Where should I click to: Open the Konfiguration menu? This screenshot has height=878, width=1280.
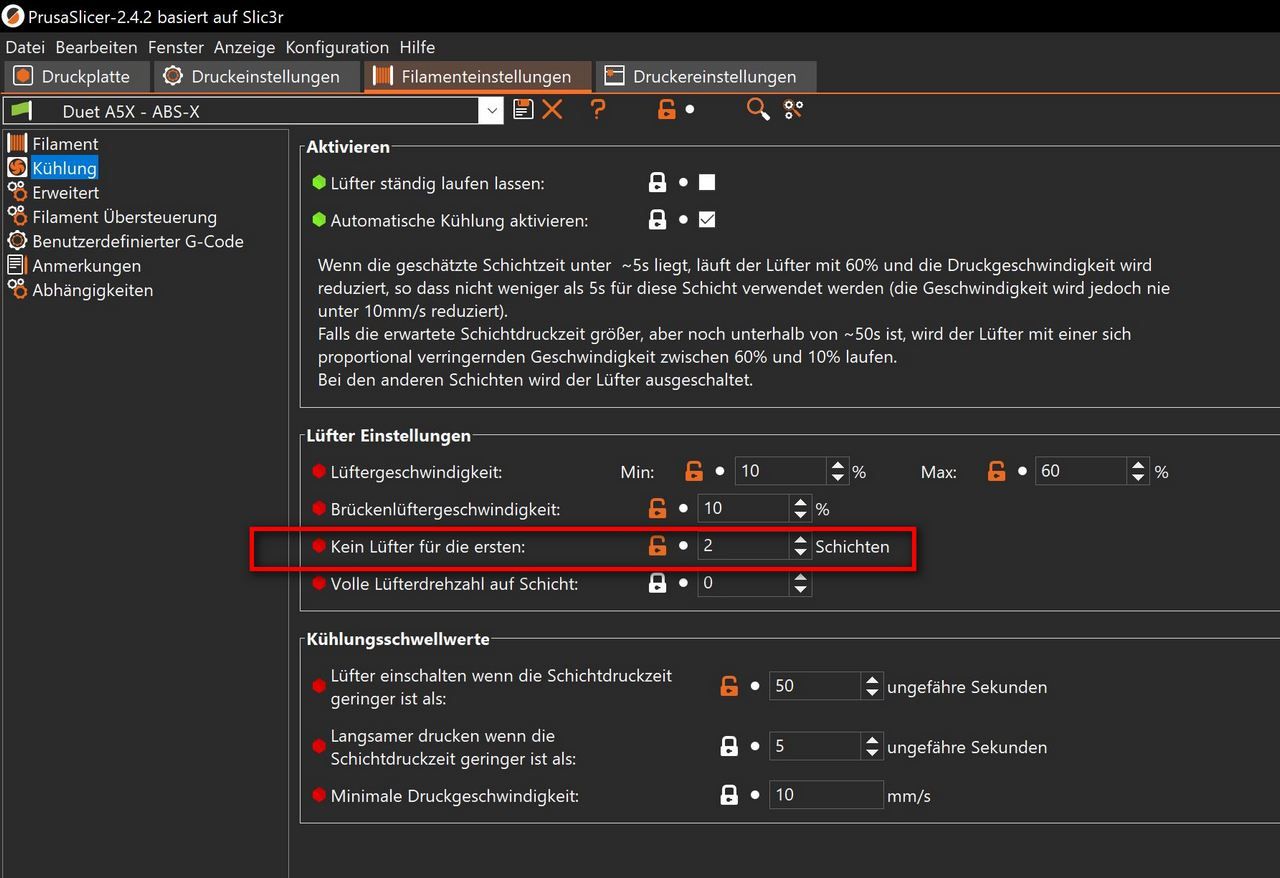[x=337, y=47]
